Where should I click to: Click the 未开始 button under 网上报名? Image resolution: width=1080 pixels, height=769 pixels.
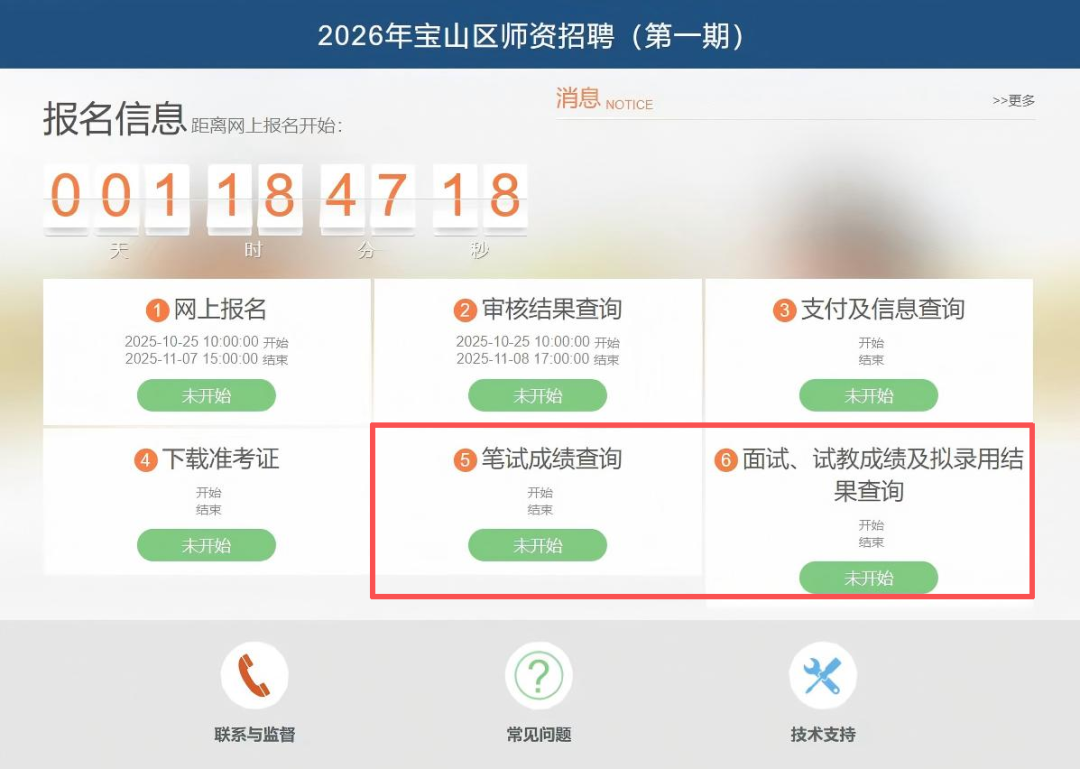[x=207, y=396]
